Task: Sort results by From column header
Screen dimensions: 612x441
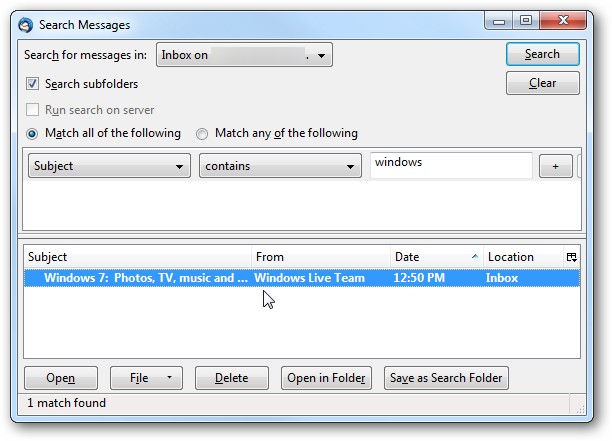Action: pos(321,257)
